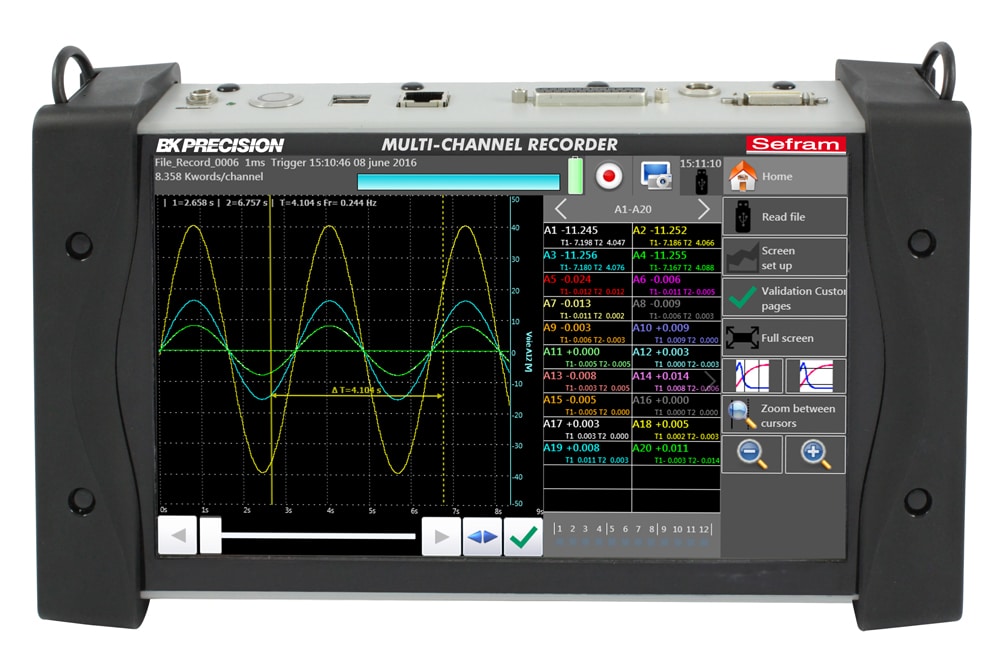Activate Full screen mode
1000x670 pixels.
pyautogui.click(x=783, y=337)
